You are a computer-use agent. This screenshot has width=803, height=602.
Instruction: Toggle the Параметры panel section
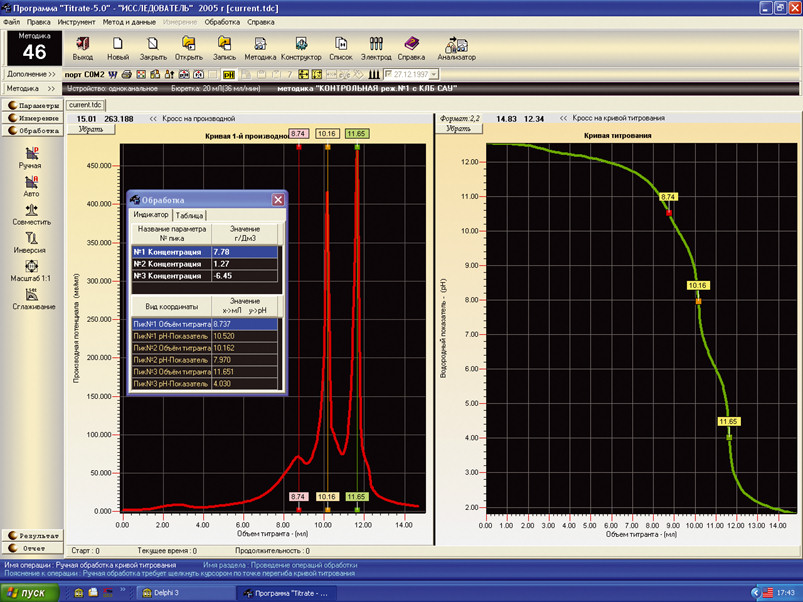point(33,104)
